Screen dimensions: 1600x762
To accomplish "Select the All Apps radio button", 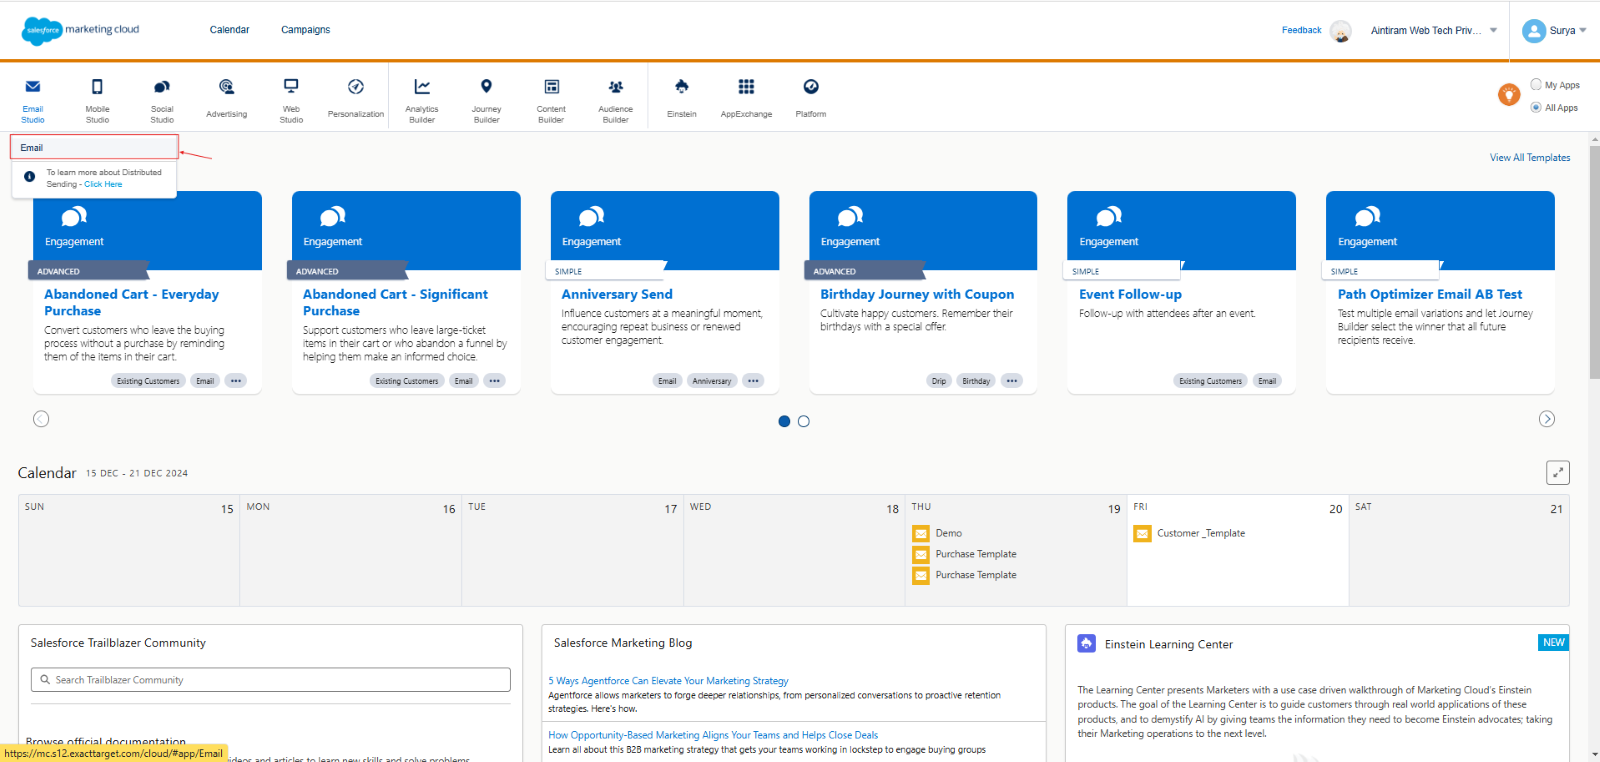I will [x=1536, y=107].
